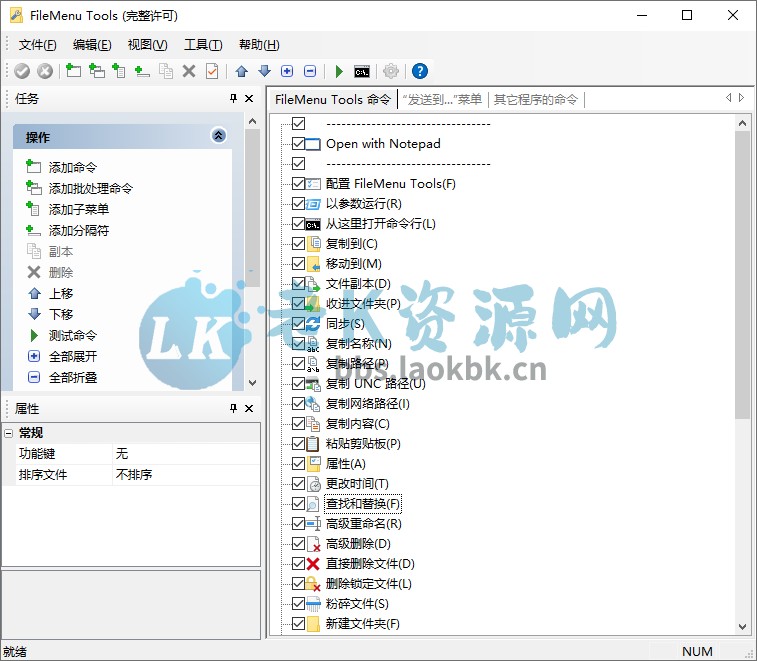This screenshot has height=661, width=757.
Task: Click the red X icon for 直接删除文件(D)
Action: coord(313,563)
